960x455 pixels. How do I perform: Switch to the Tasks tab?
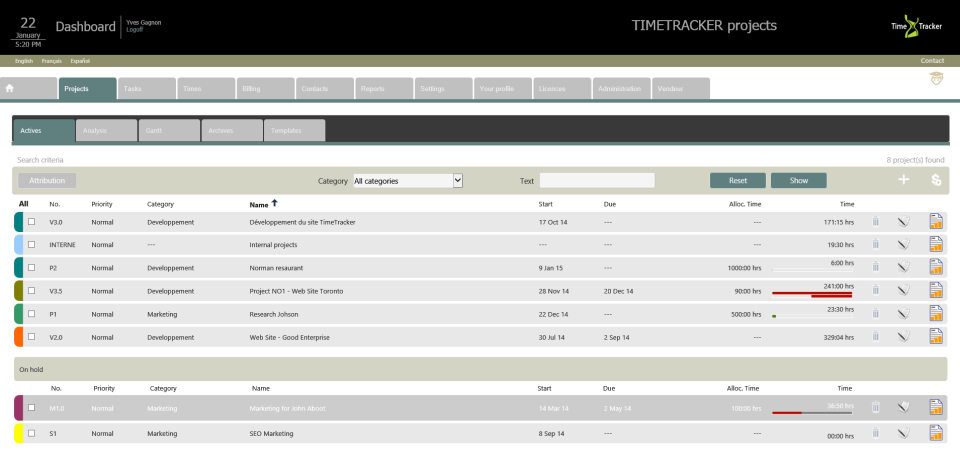[x=146, y=88]
